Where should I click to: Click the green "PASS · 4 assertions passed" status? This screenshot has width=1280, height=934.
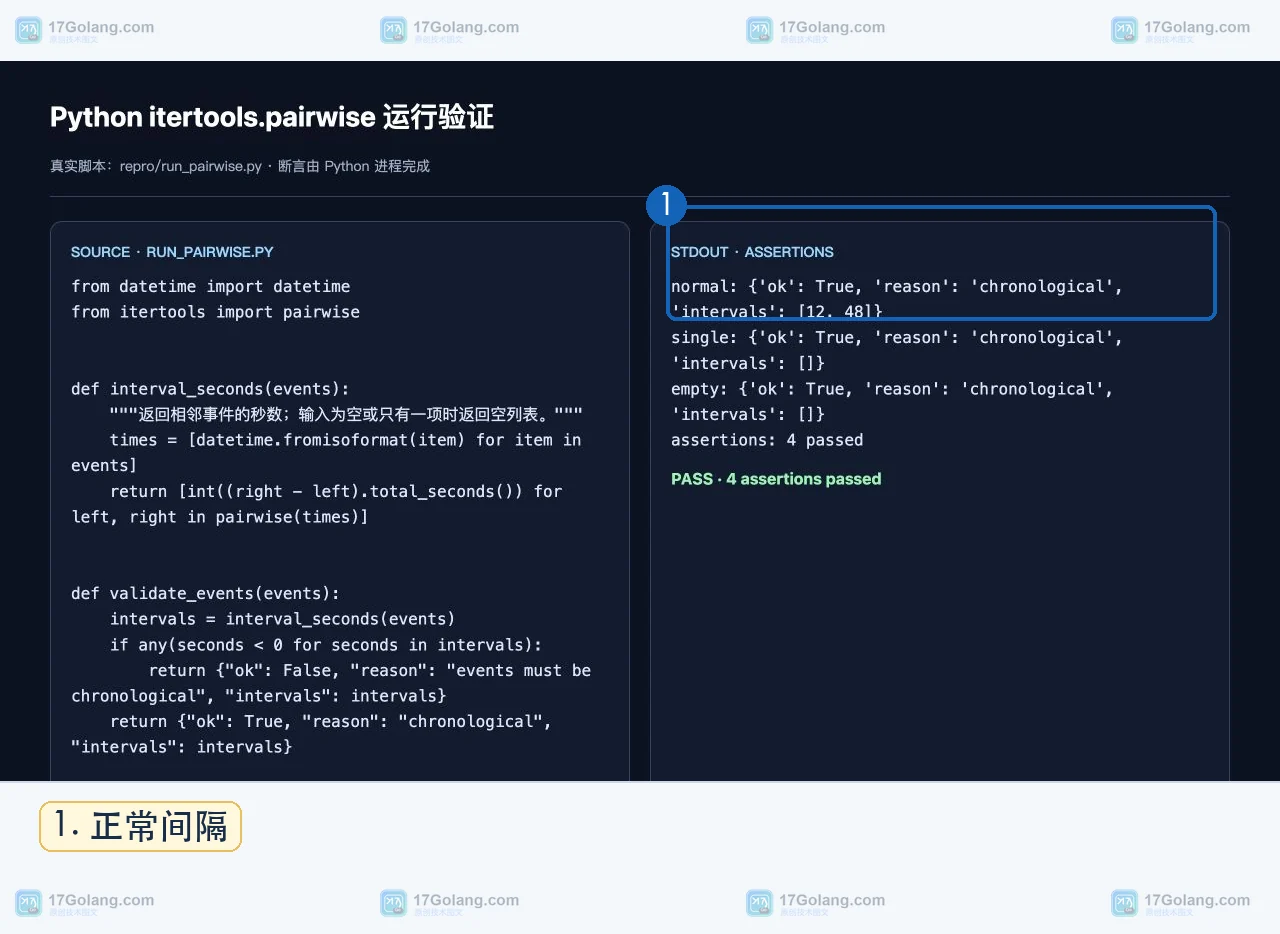tap(776, 479)
